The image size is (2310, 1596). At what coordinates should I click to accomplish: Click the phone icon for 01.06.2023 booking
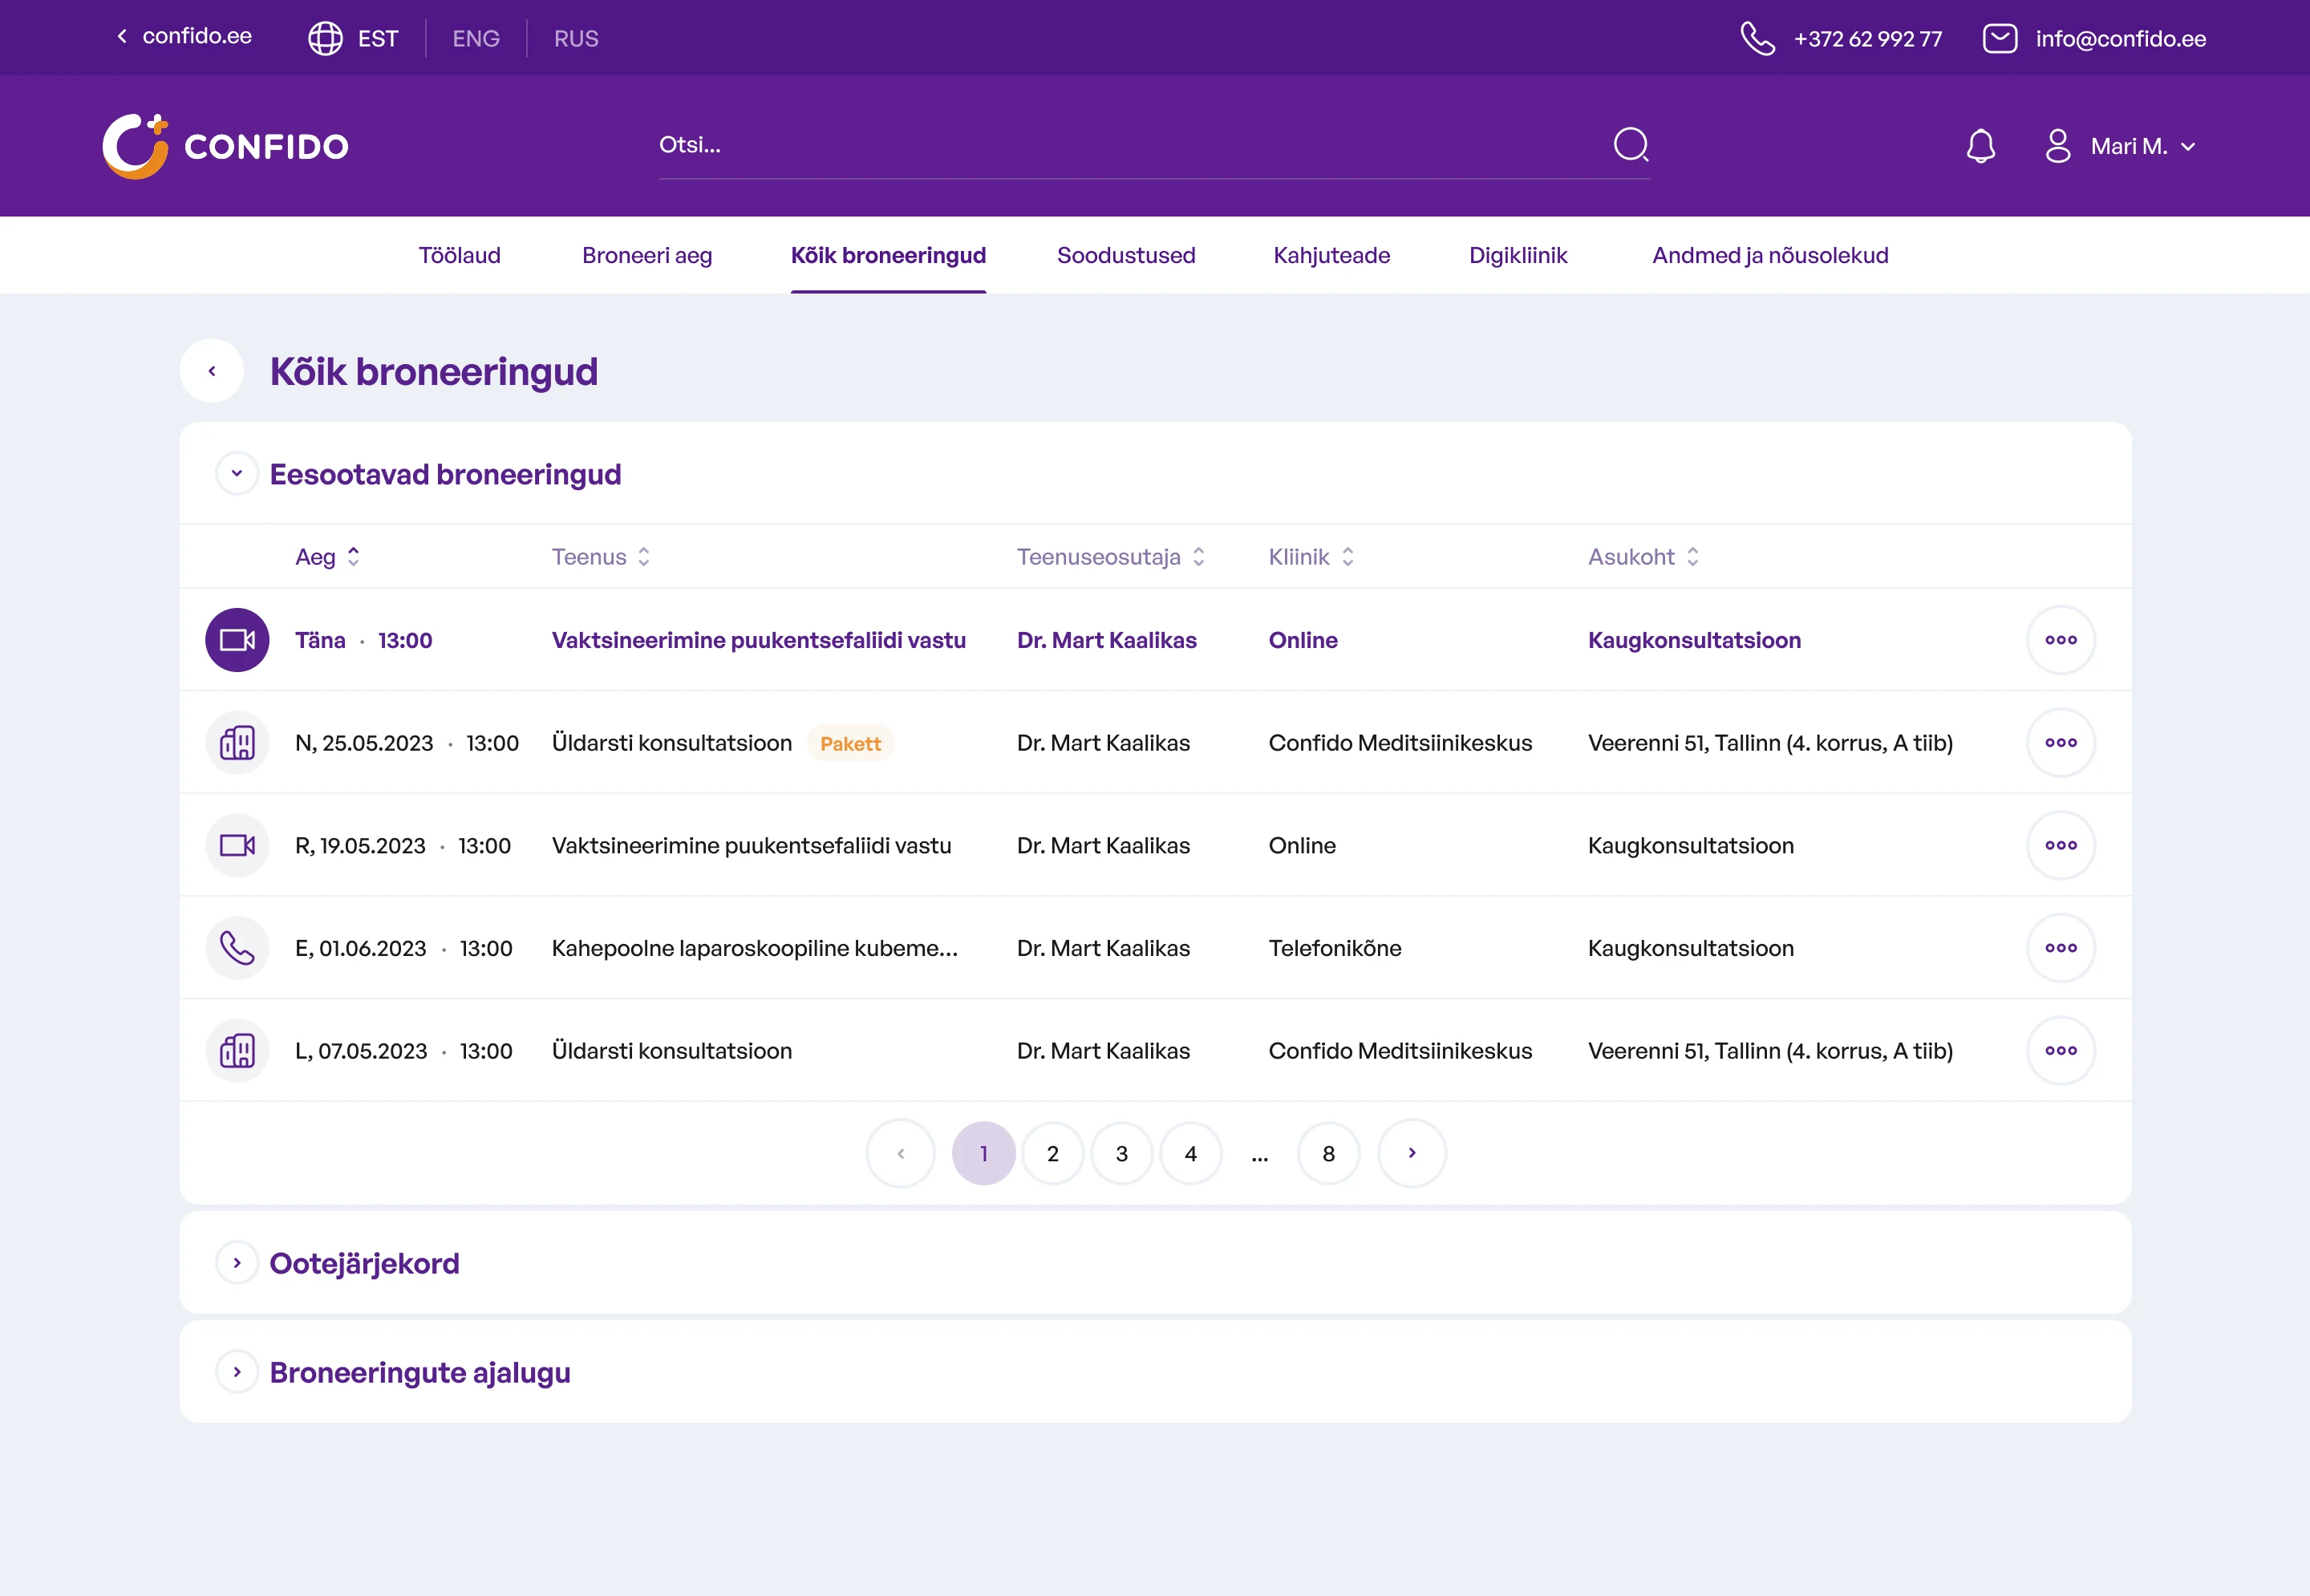coord(237,948)
